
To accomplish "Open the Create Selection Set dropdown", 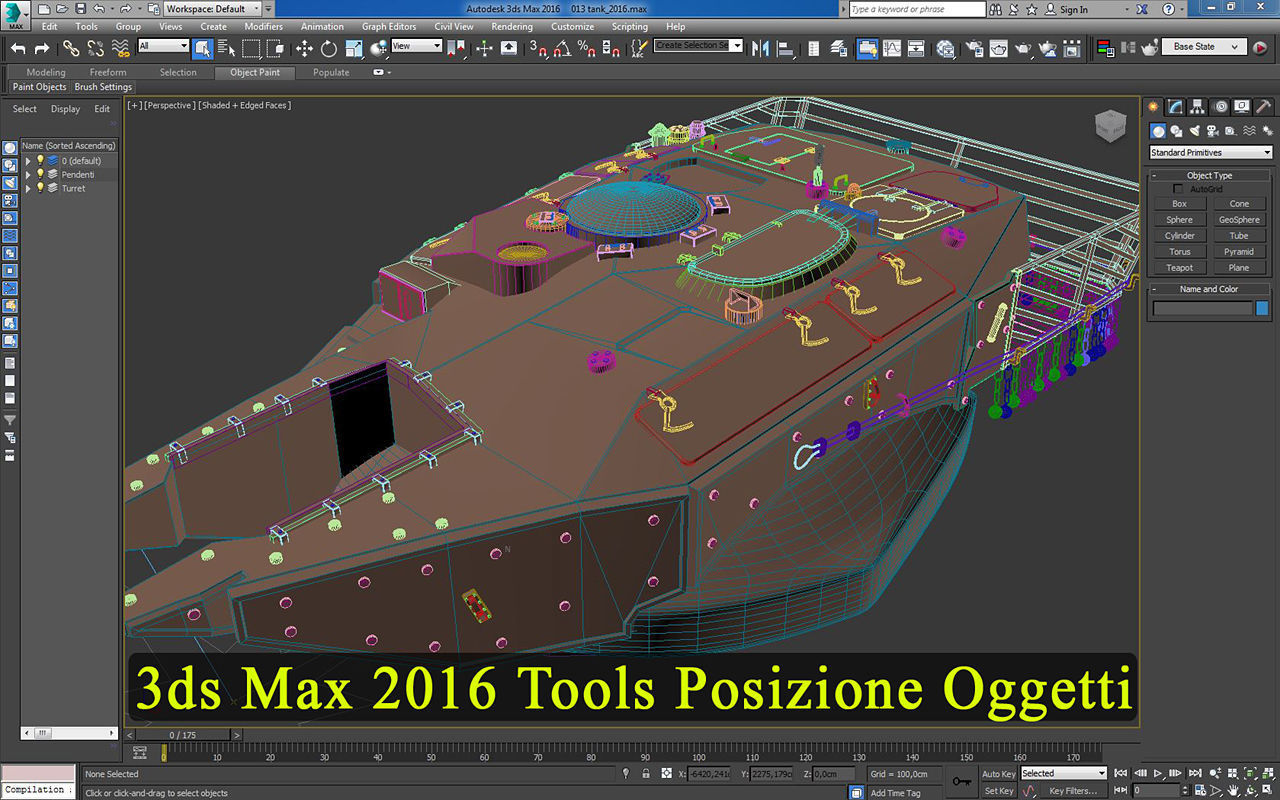I will pos(698,46).
